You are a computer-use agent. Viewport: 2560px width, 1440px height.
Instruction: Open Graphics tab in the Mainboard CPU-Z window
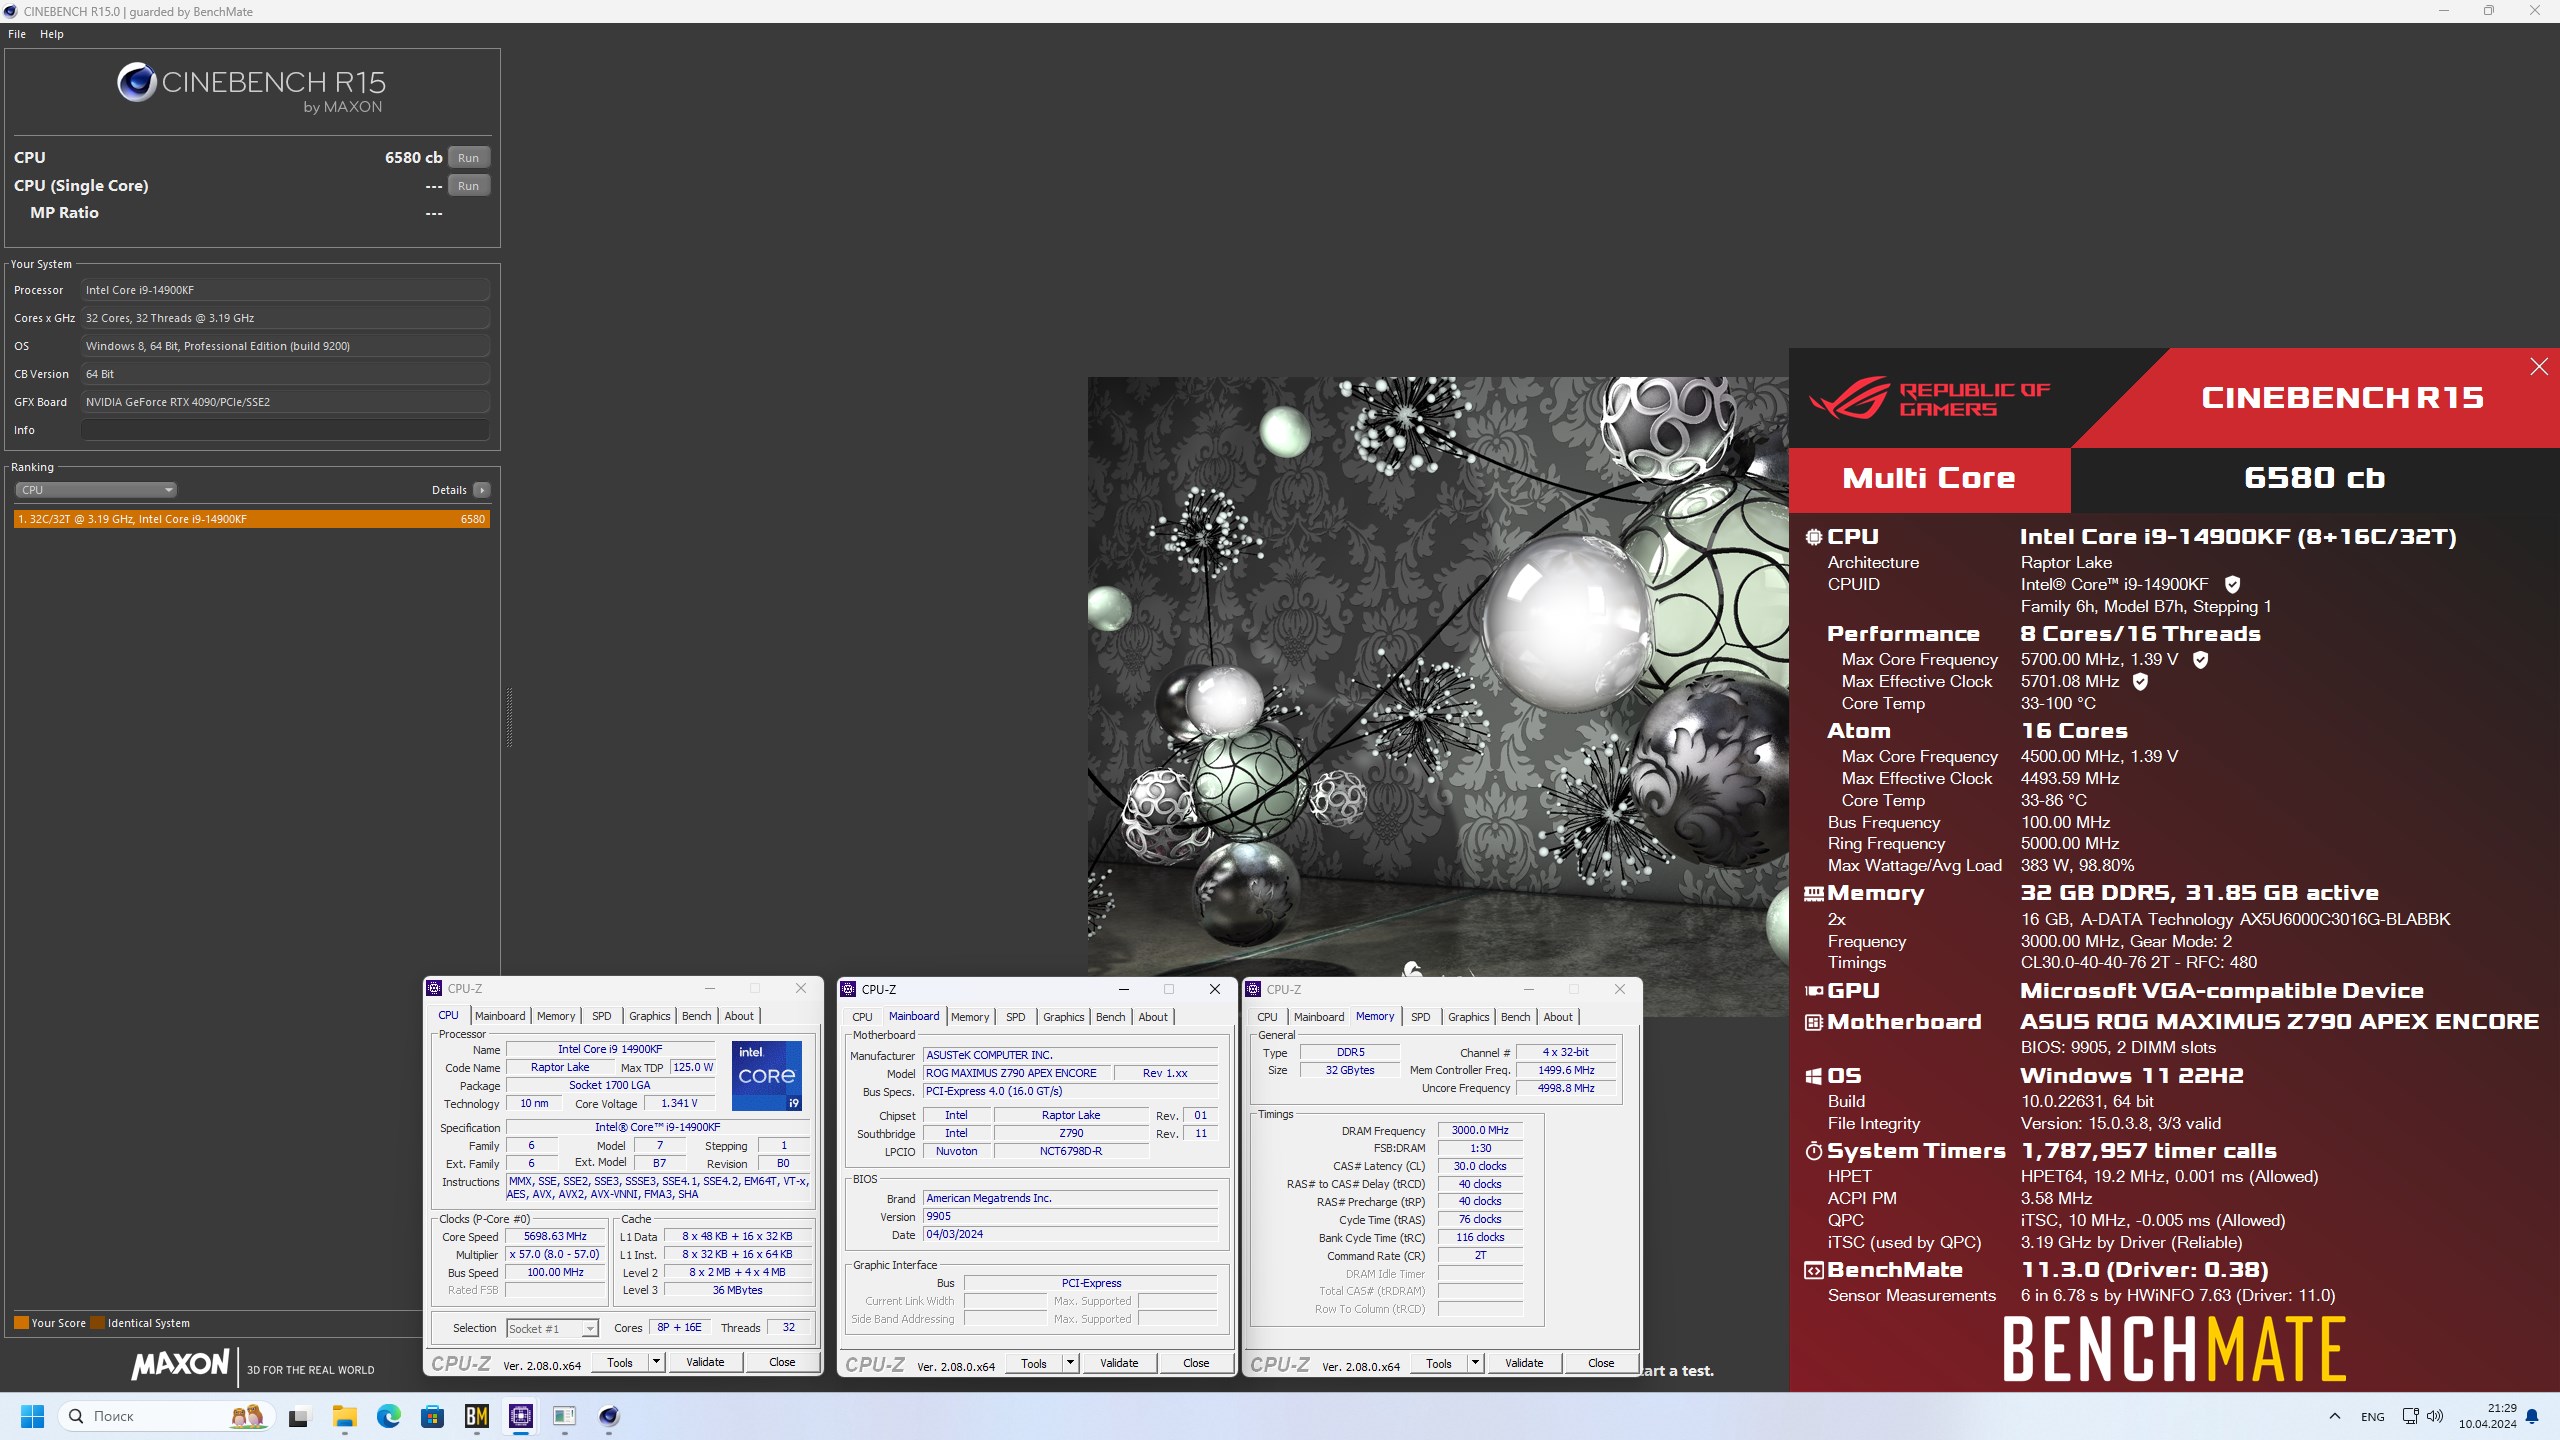click(x=1063, y=1017)
